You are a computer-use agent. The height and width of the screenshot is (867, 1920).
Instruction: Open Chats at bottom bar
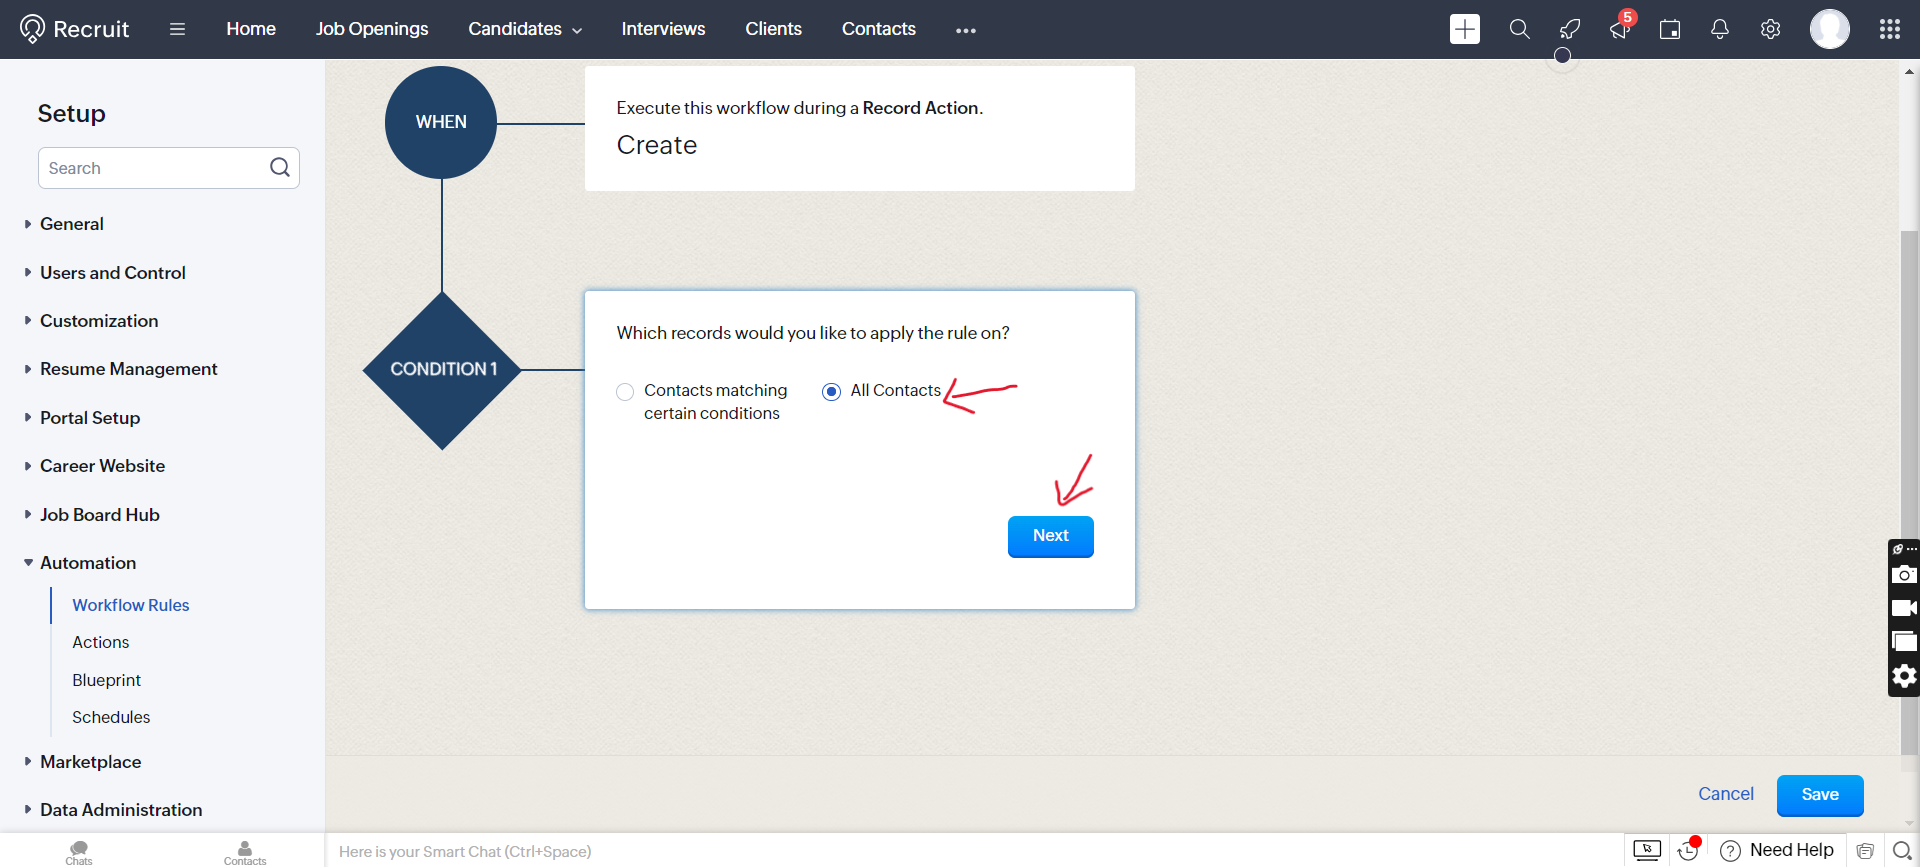tap(79, 852)
